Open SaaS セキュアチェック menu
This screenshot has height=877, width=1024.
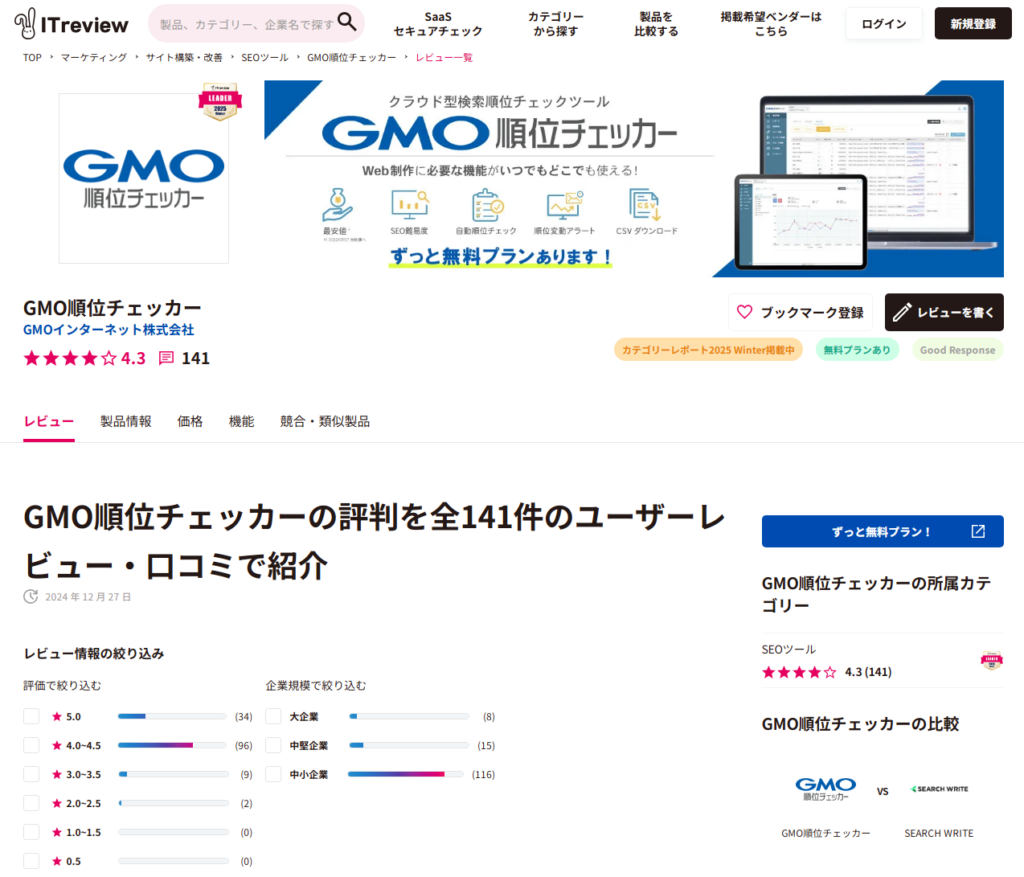coord(438,24)
